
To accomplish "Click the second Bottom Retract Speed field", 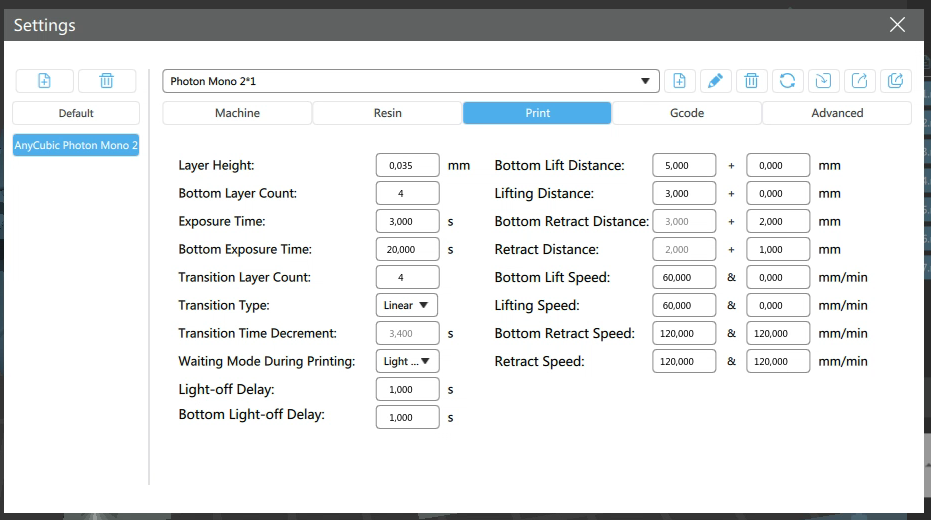I will (778, 333).
